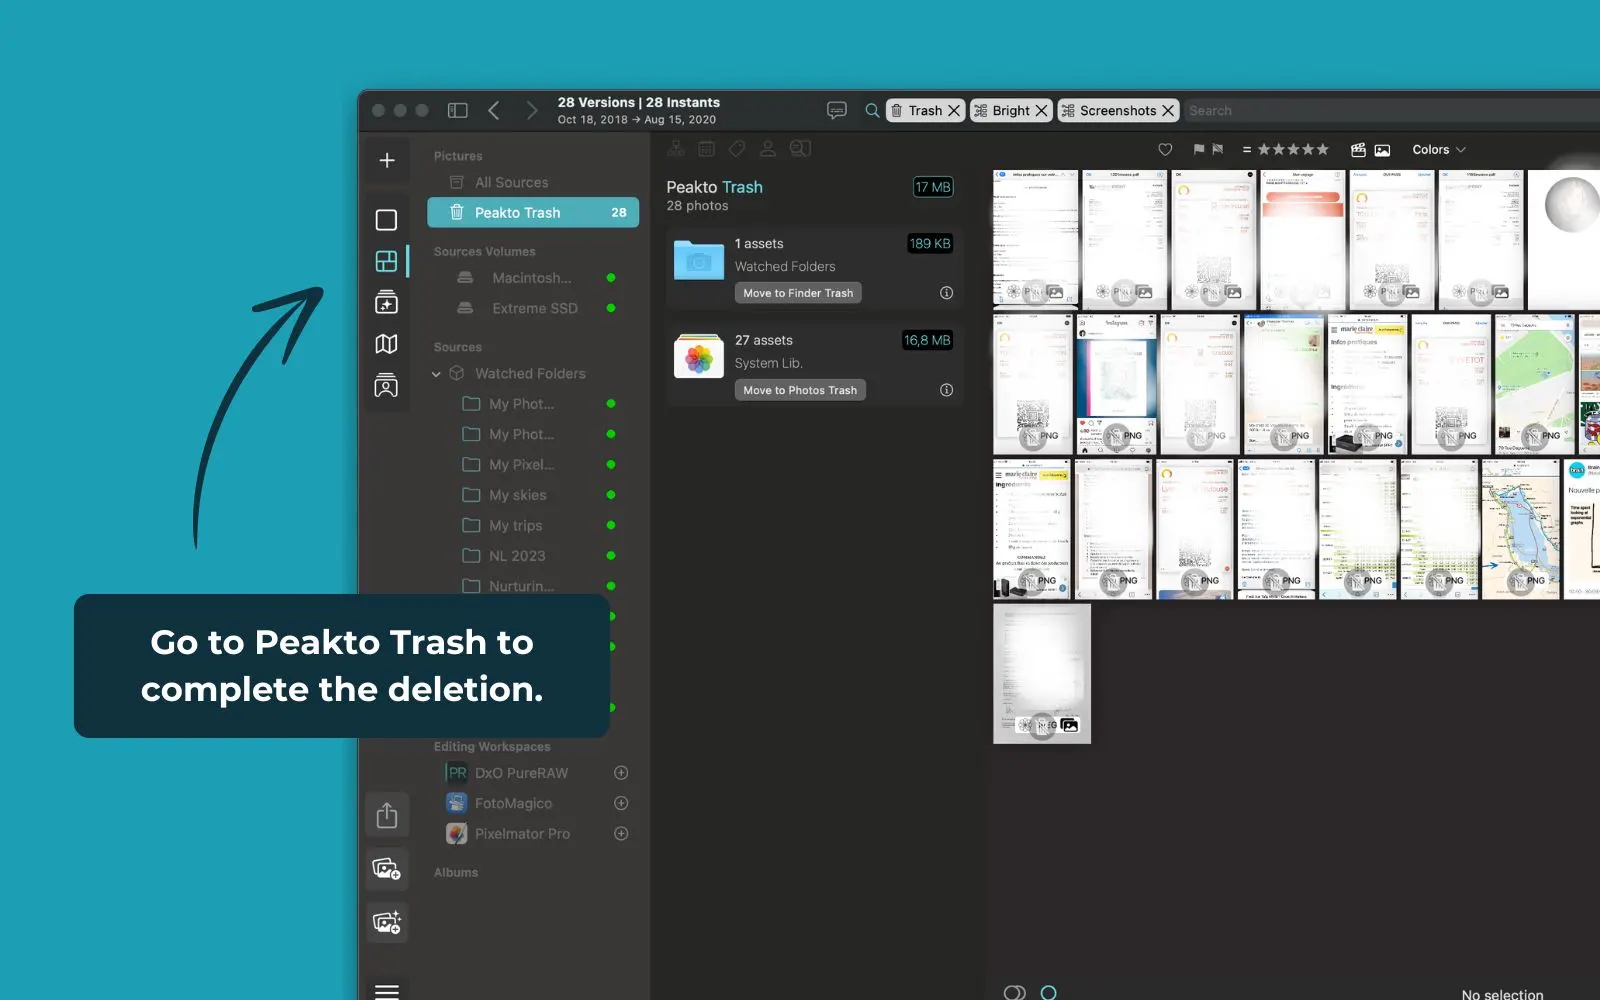Toggle the image type filter icon
Image resolution: width=1600 pixels, height=1000 pixels.
[x=1382, y=150]
